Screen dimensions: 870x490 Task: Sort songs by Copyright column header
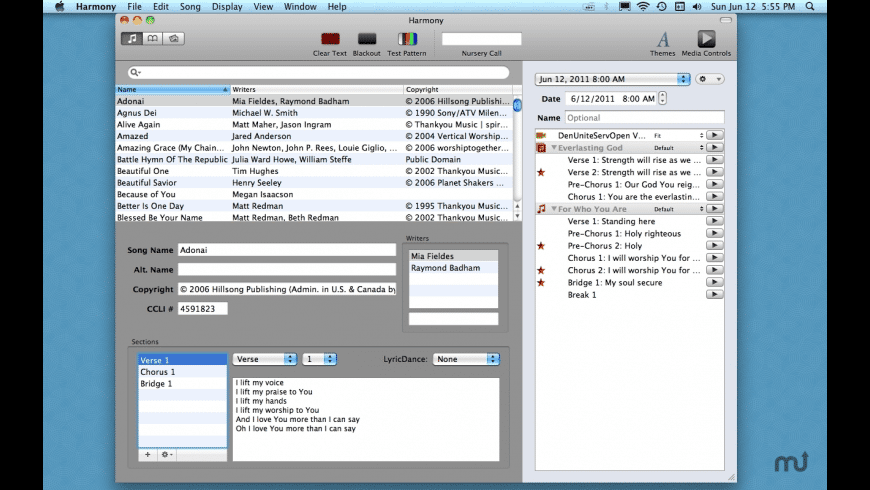pyautogui.click(x=458, y=89)
